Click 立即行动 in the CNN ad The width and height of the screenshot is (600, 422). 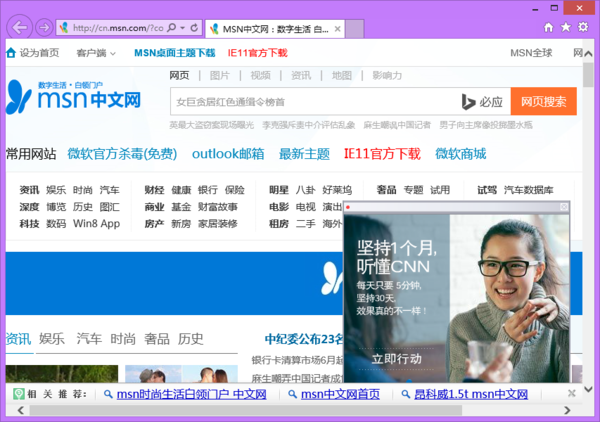coord(396,359)
